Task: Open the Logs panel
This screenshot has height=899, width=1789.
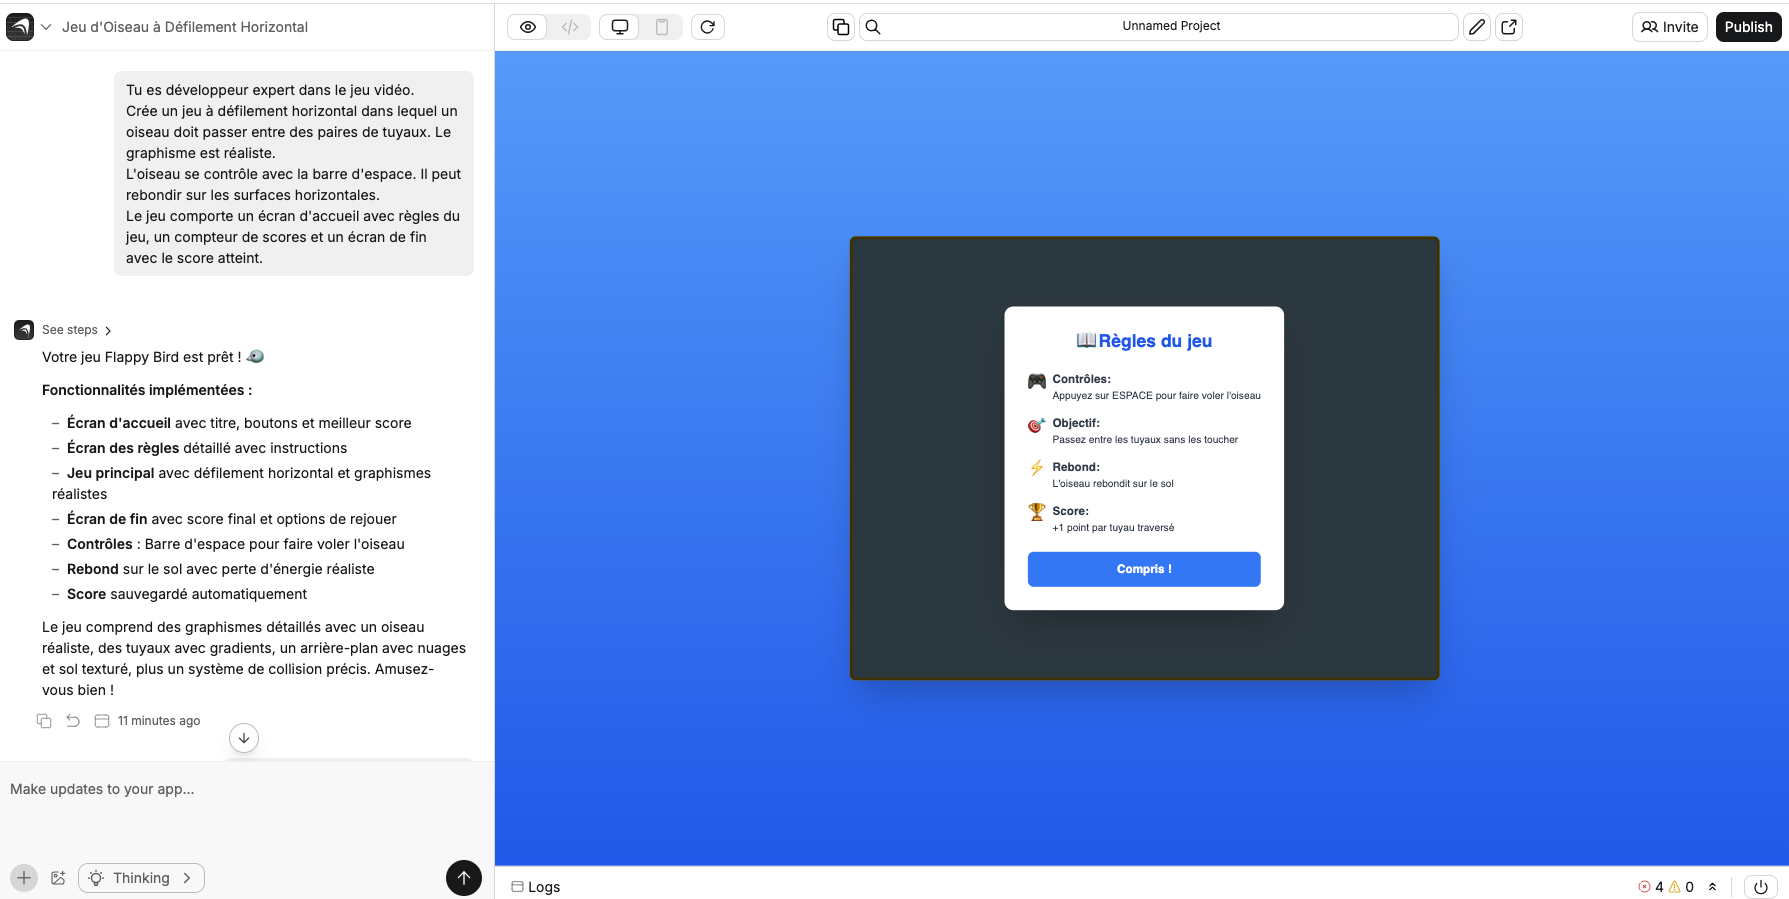Action: pos(536,887)
